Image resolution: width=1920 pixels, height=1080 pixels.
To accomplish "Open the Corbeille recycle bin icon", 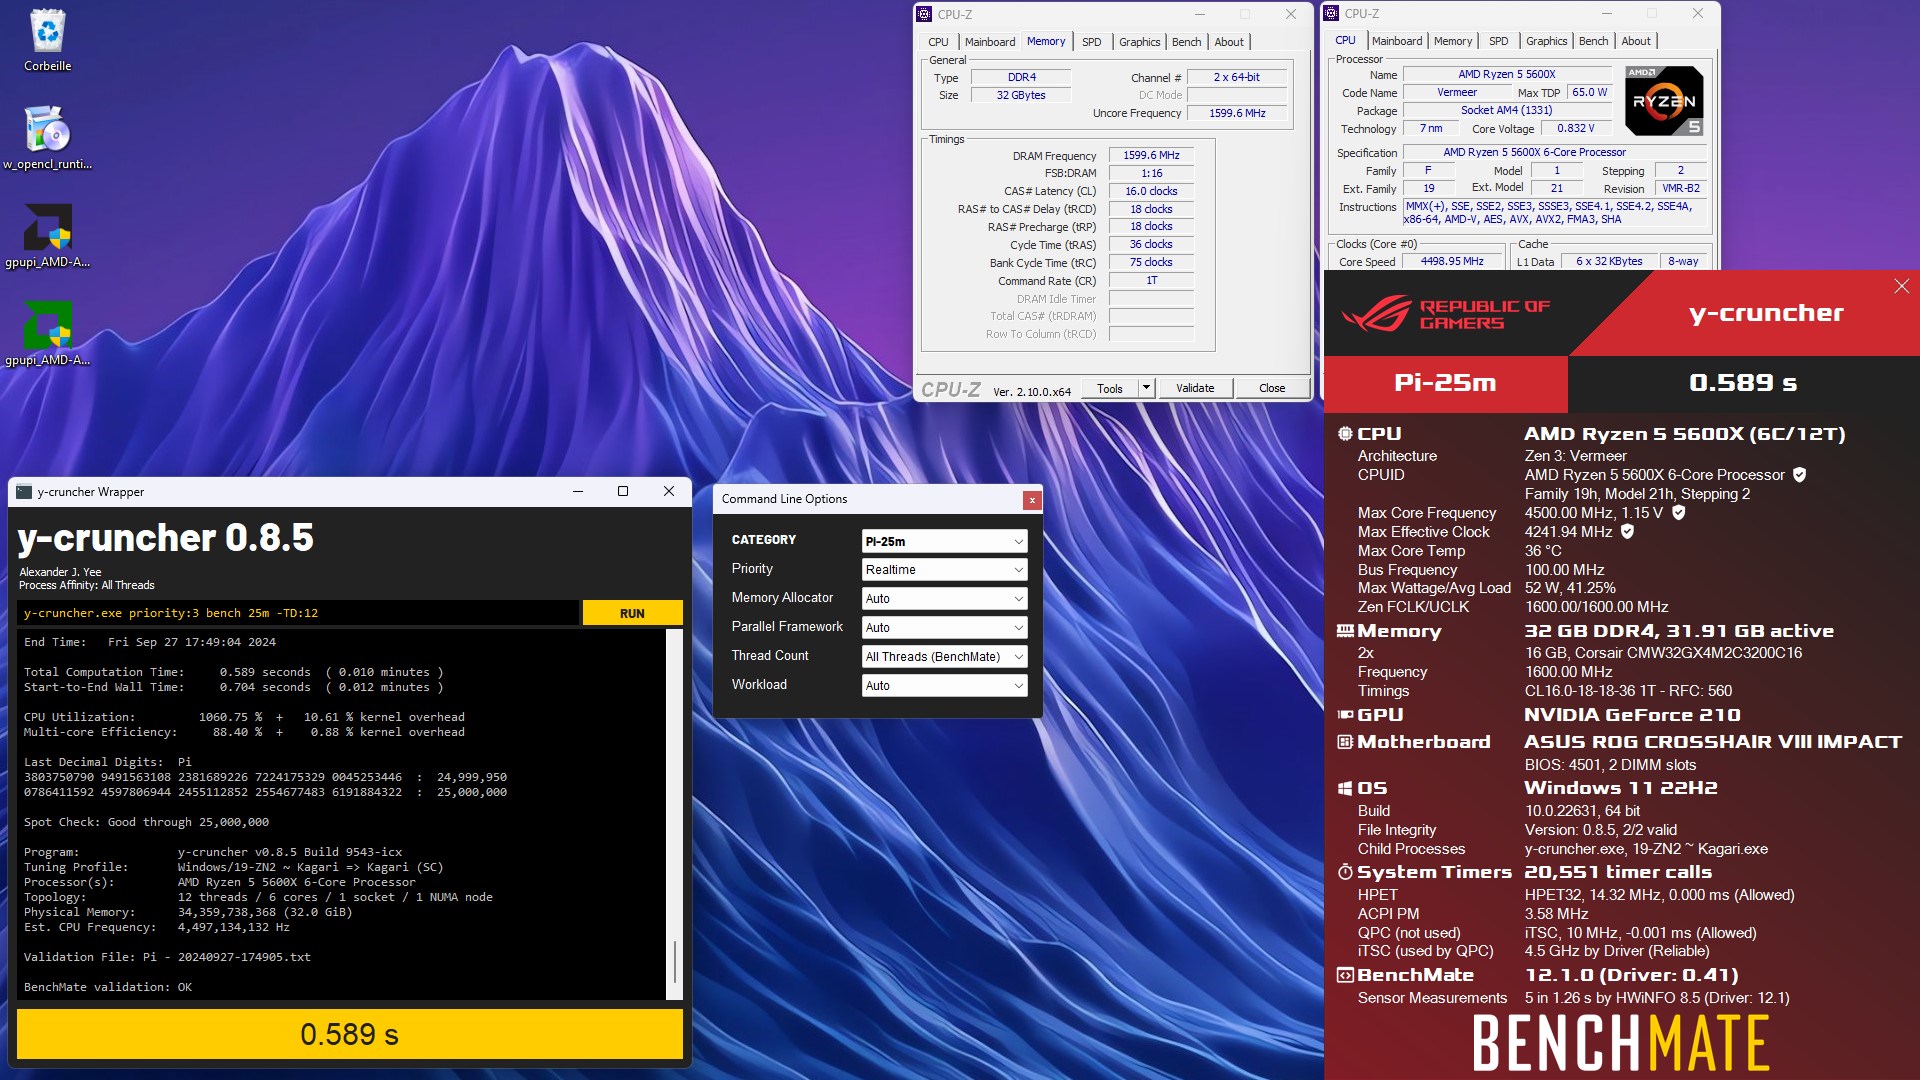I will [47, 41].
